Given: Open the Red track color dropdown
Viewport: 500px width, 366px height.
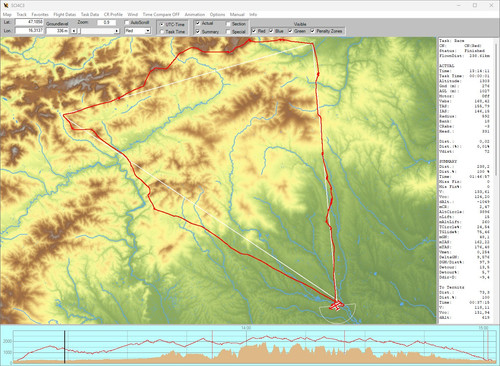Looking at the screenshot, I should pos(137,31).
